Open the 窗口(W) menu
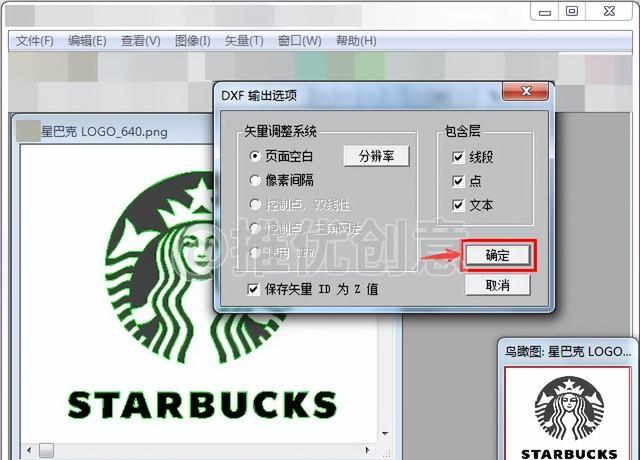The width and height of the screenshot is (640, 460). pyautogui.click(x=299, y=41)
